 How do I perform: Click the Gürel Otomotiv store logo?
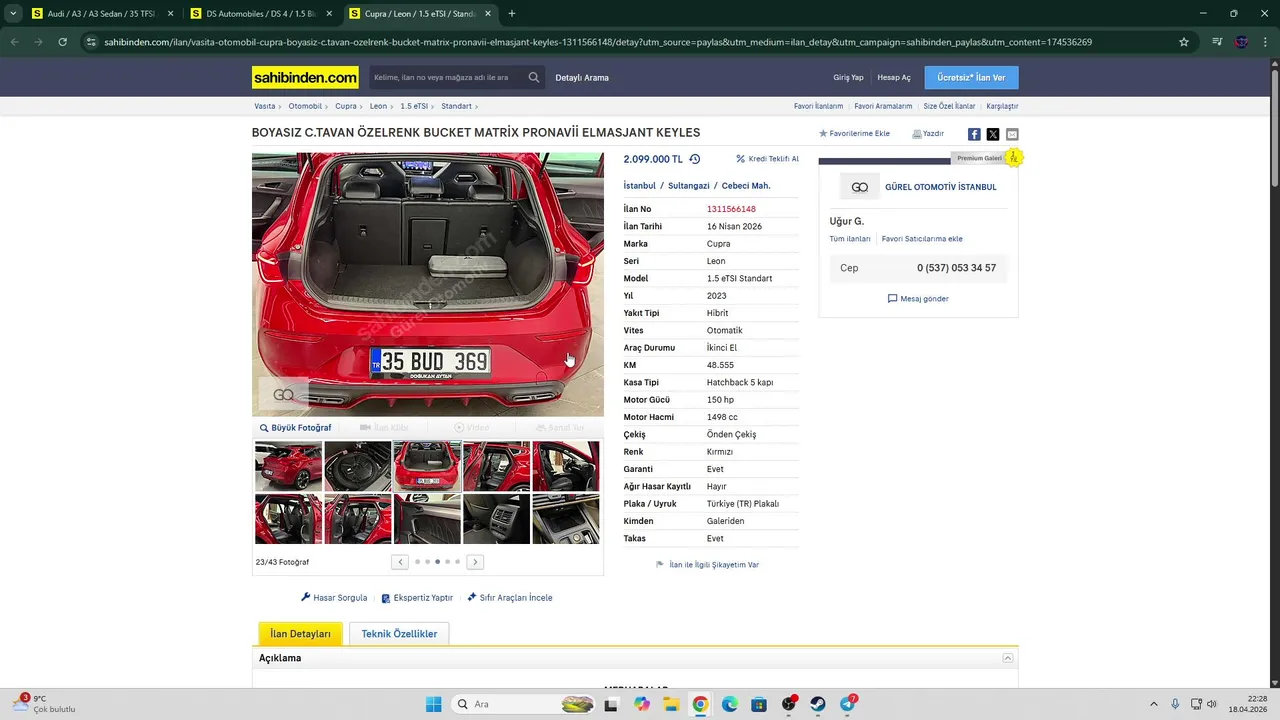click(x=859, y=187)
